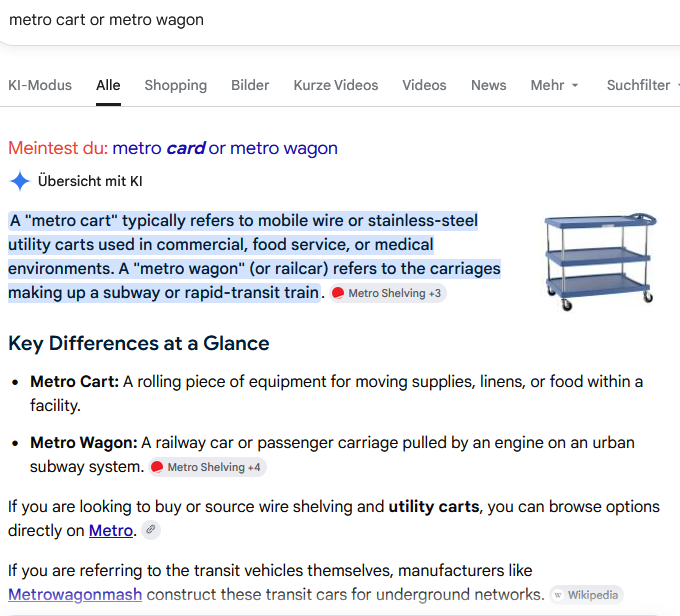680x616 pixels.
Task: Open the Metro Shelving +4 source chip
Action: (x=207, y=467)
